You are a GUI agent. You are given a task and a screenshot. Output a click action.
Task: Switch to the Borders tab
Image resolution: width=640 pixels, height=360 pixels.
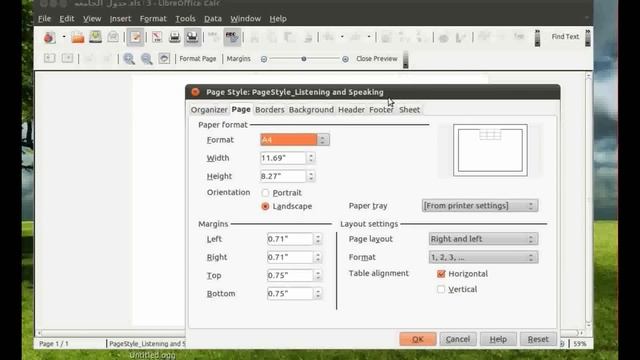click(x=269, y=110)
